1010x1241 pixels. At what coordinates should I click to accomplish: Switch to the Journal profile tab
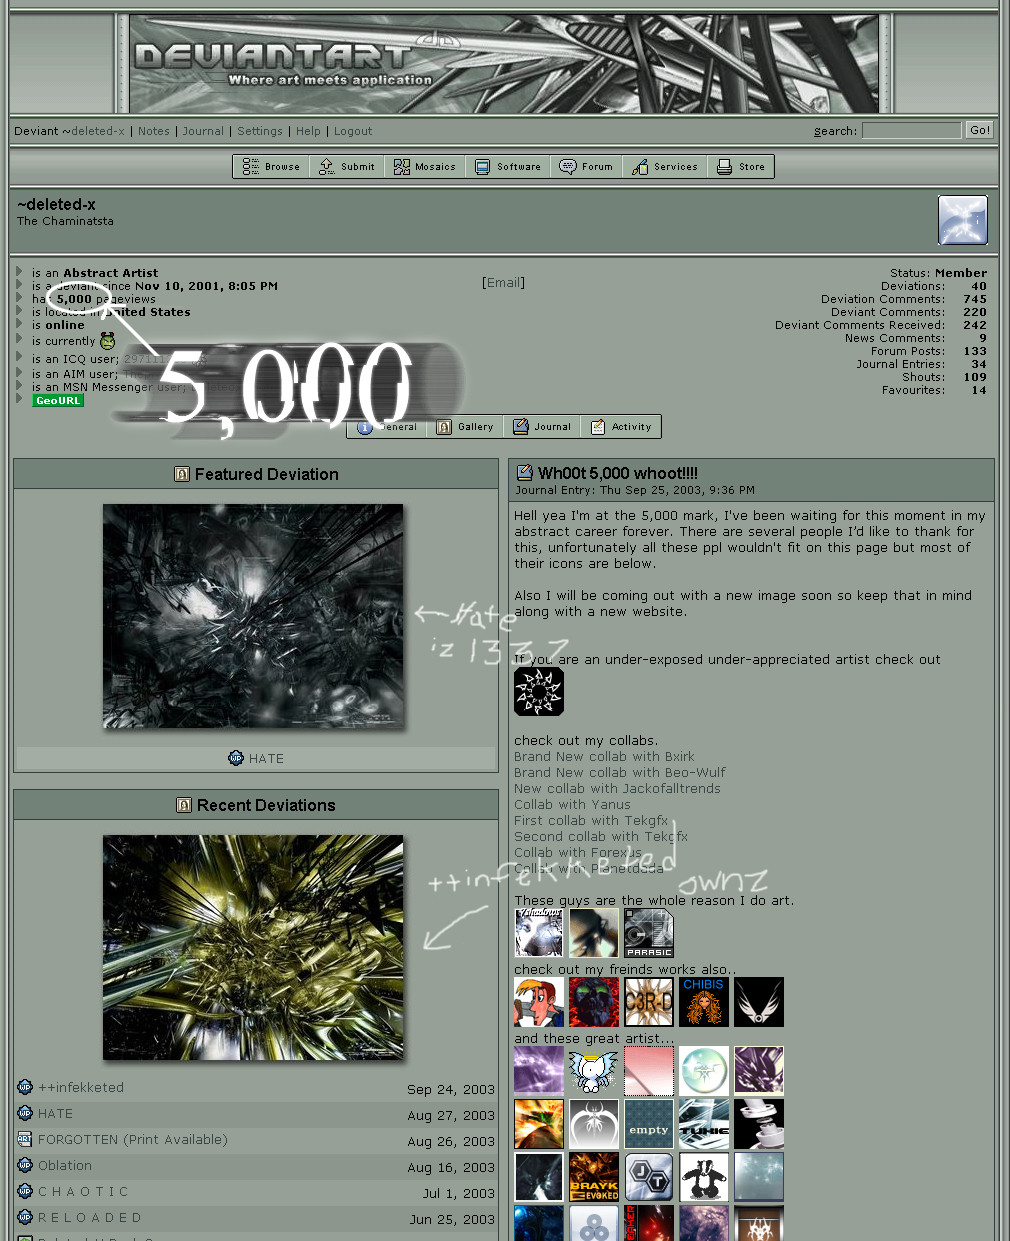click(542, 427)
